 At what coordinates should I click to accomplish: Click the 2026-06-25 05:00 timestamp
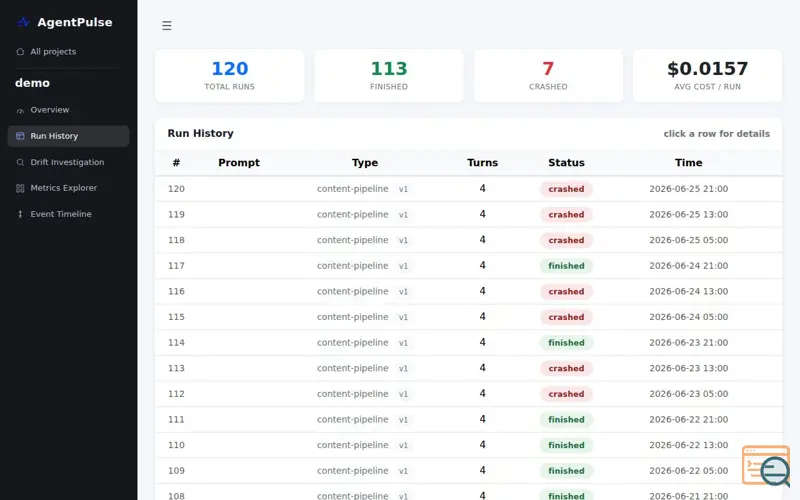point(688,240)
